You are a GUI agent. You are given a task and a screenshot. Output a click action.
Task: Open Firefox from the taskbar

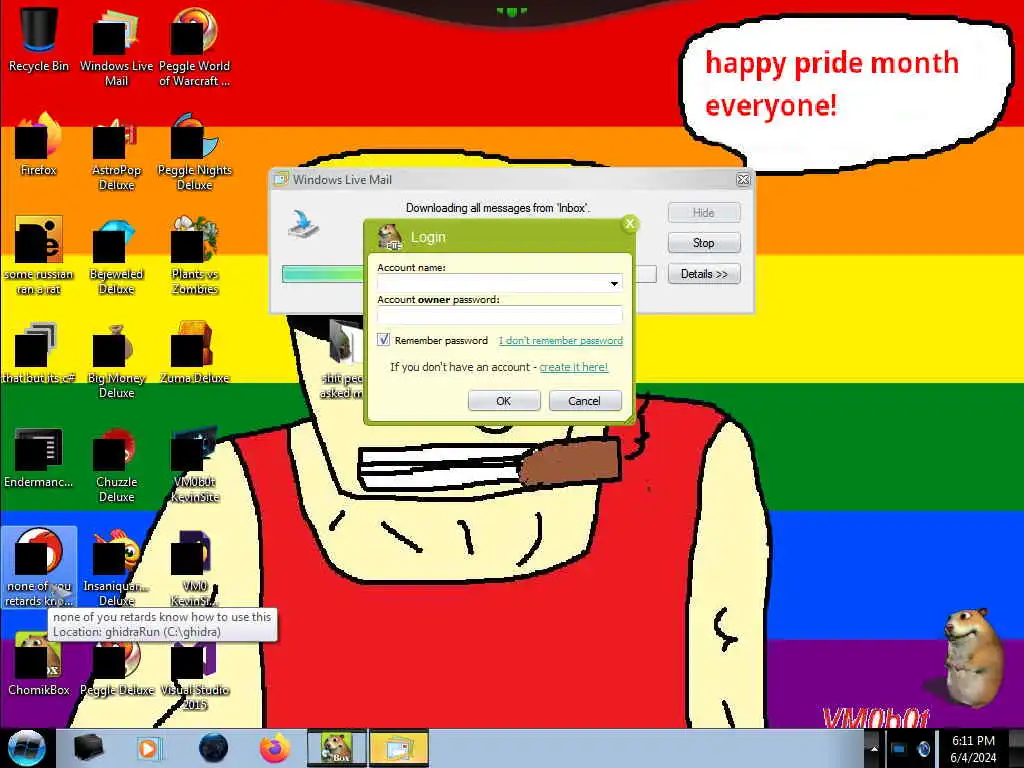click(275, 748)
